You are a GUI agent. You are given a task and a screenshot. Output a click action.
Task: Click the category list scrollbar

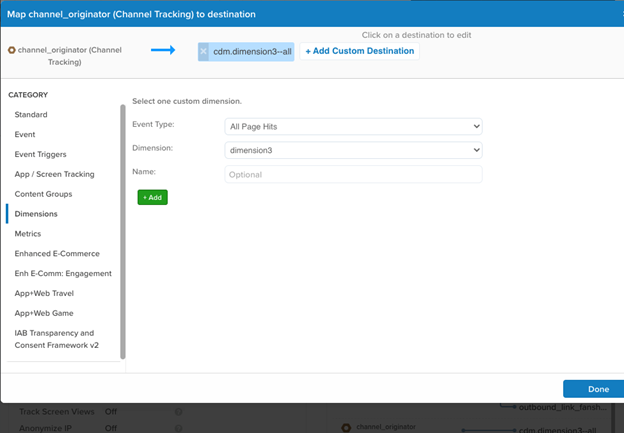[123, 230]
